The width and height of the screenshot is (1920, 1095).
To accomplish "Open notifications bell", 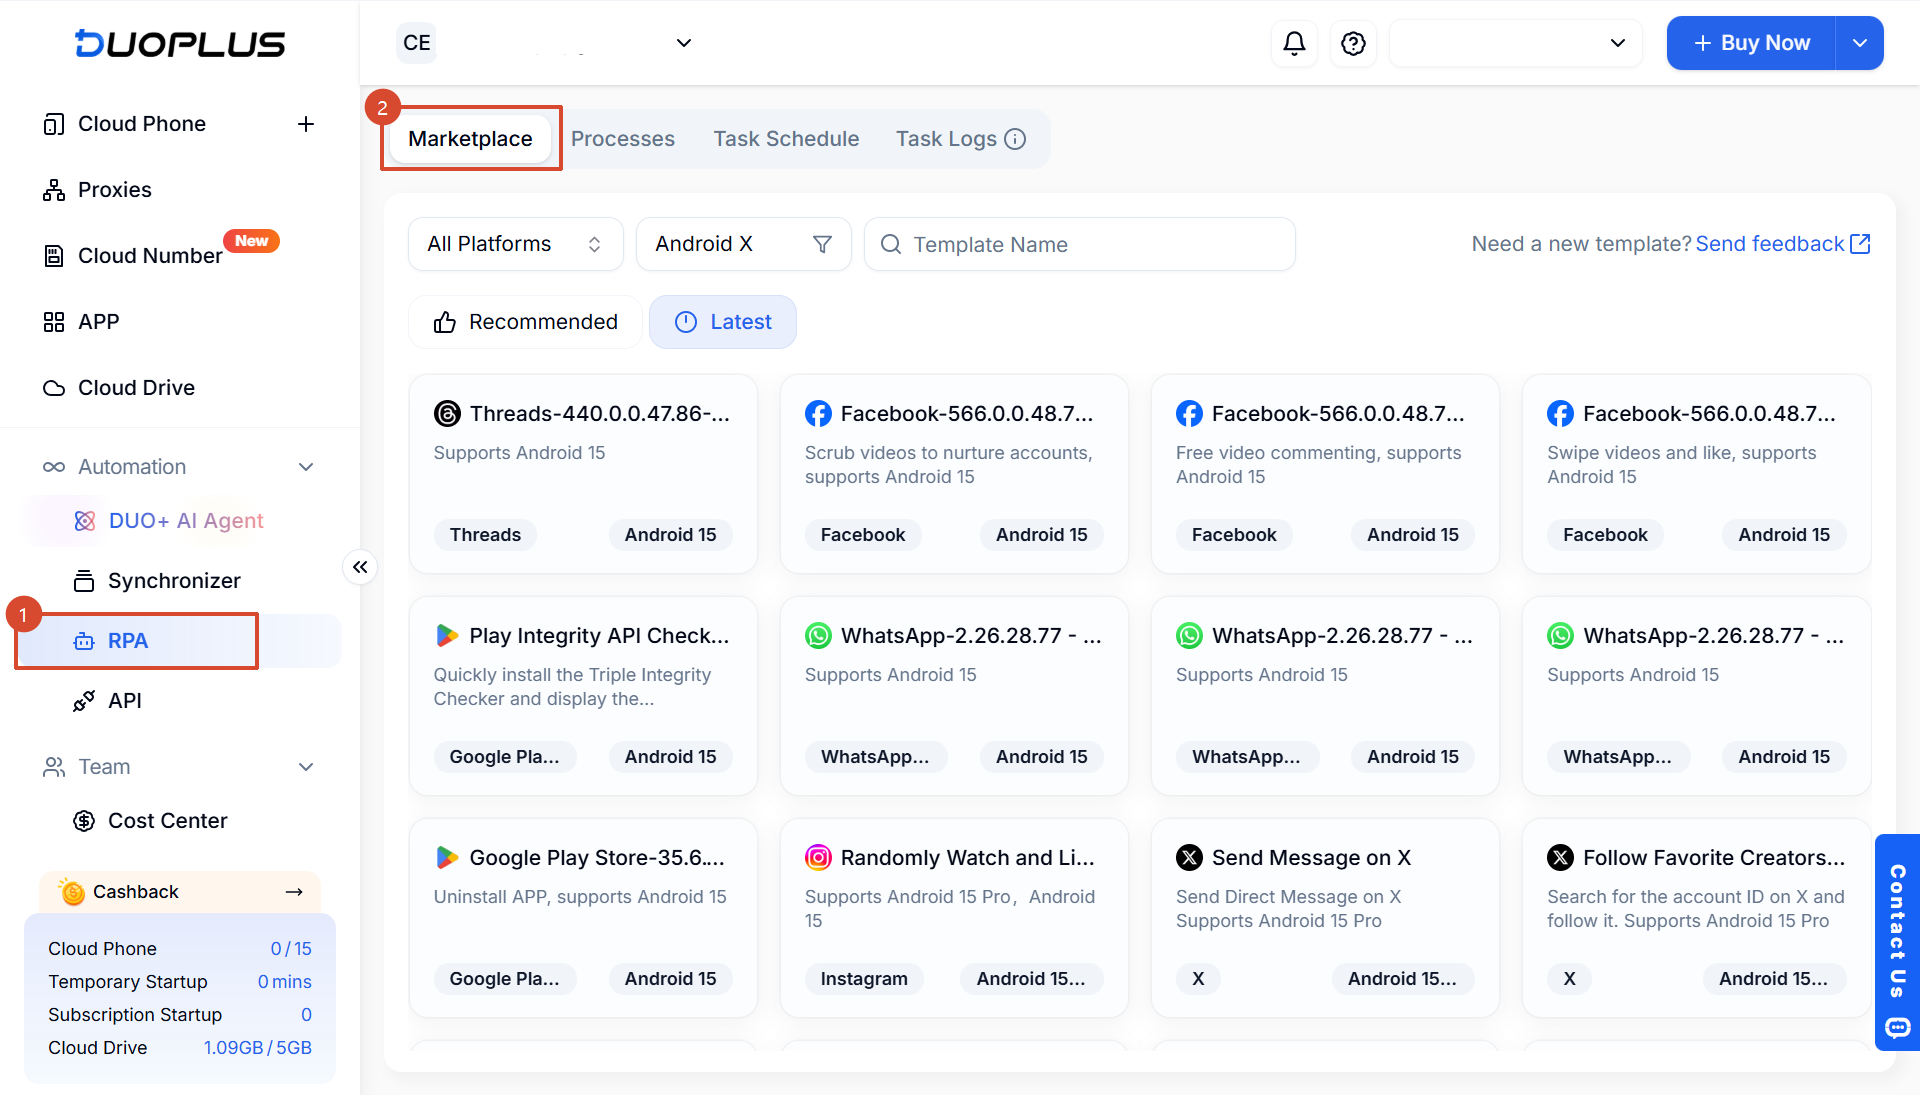I will point(1294,43).
